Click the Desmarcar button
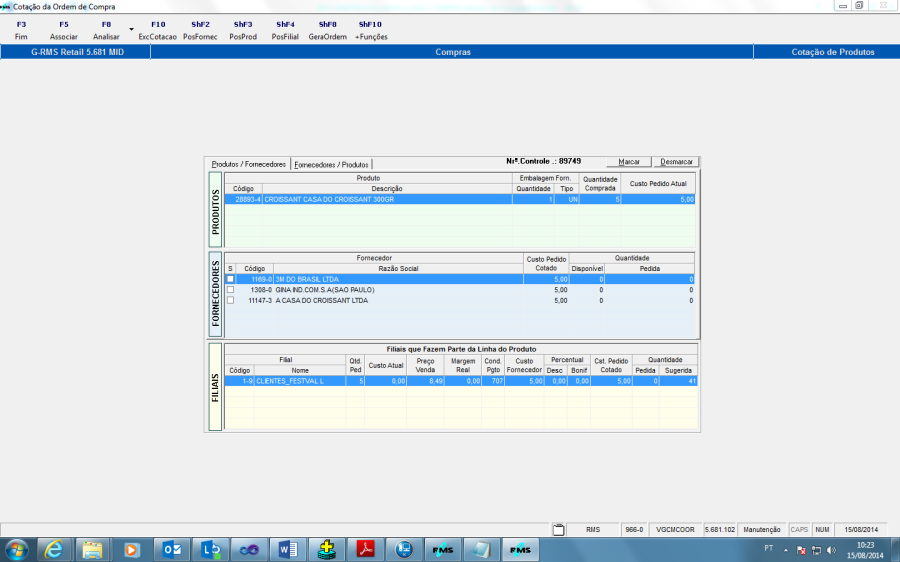Image resolution: width=900 pixels, height=562 pixels. click(676, 162)
